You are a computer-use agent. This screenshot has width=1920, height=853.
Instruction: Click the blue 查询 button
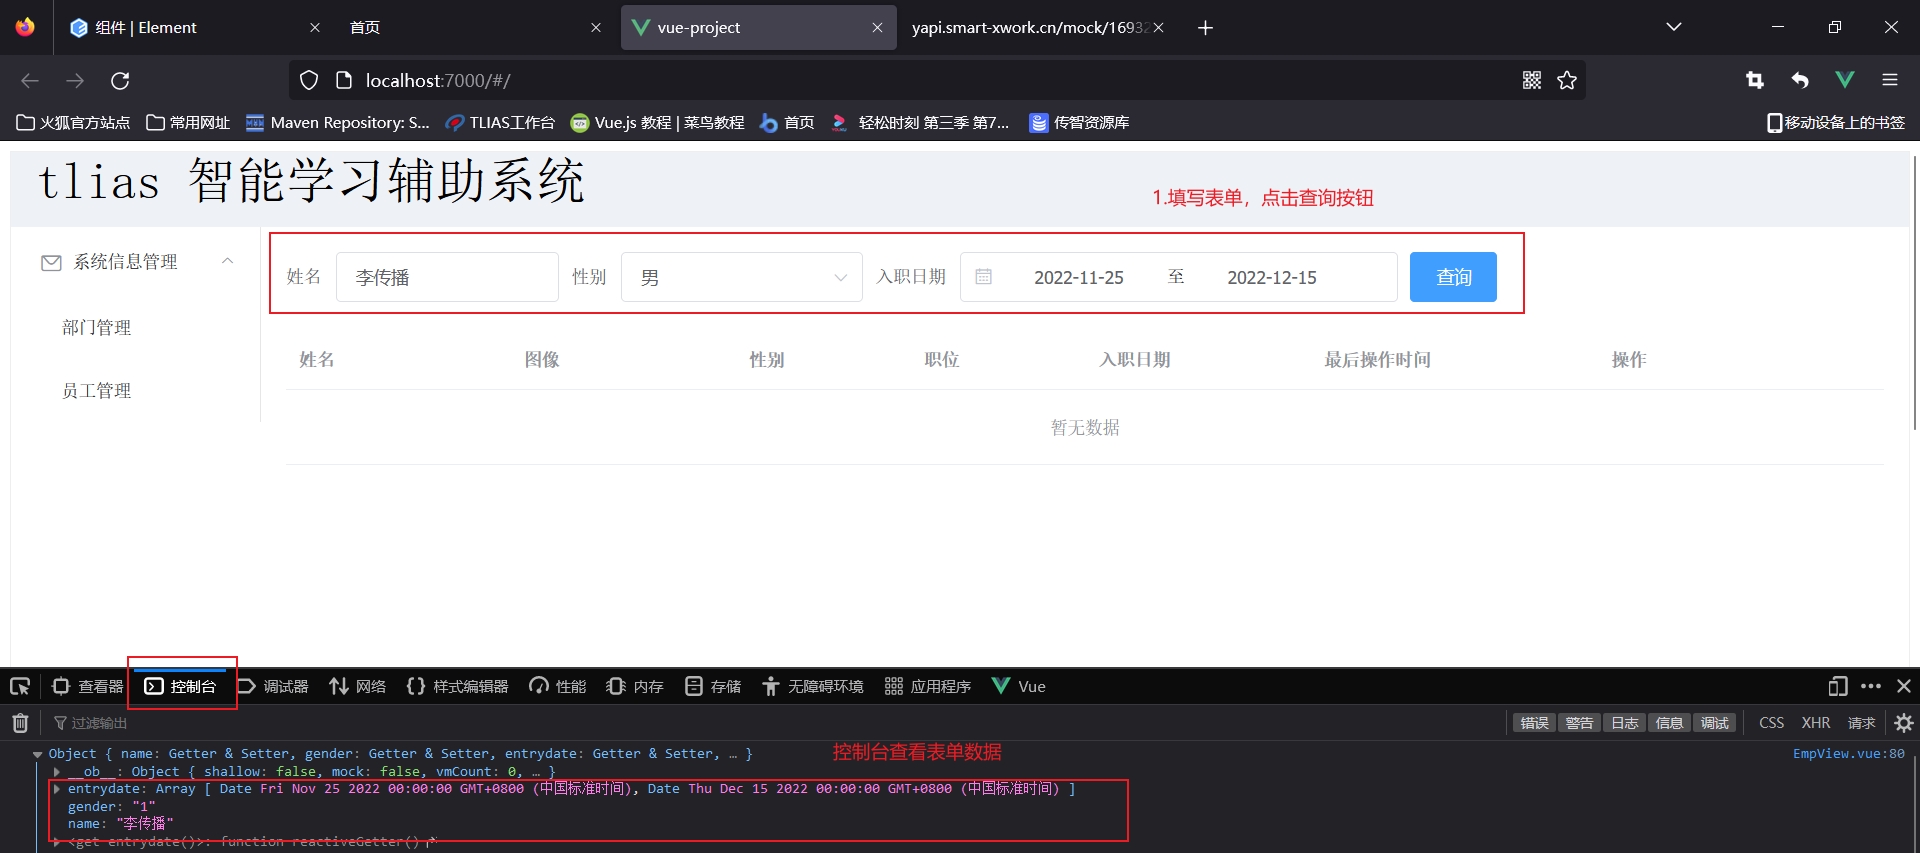point(1452,277)
